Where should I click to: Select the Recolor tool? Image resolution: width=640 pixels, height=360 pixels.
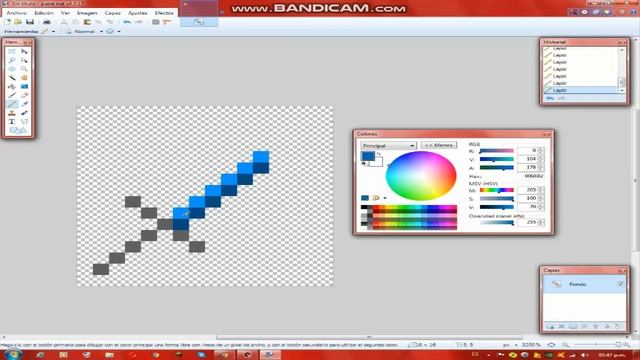coord(24,113)
